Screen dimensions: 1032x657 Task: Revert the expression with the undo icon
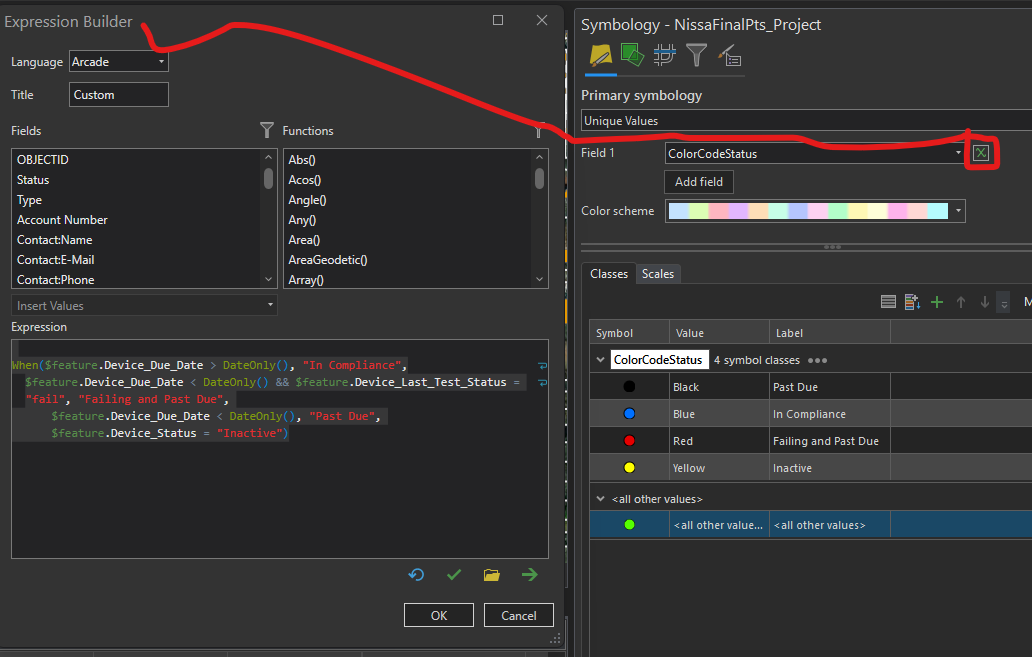click(417, 575)
